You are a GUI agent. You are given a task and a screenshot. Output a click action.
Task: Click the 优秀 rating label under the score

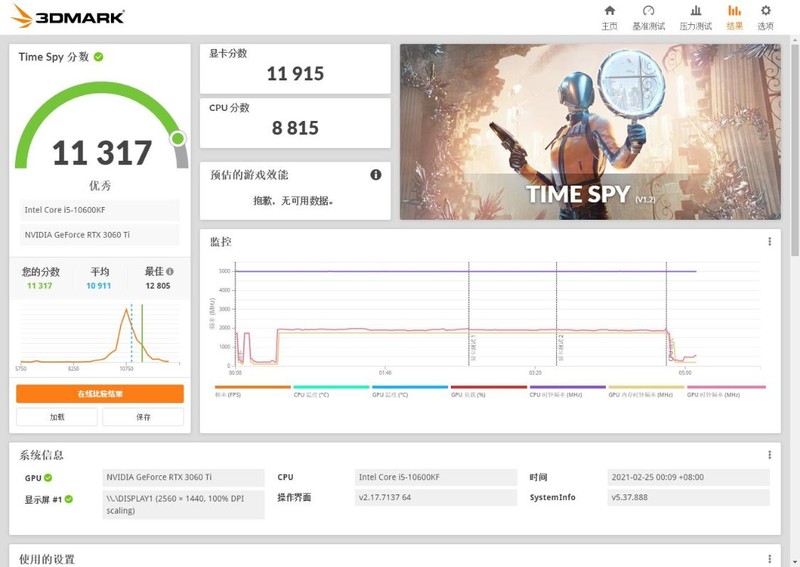100,185
